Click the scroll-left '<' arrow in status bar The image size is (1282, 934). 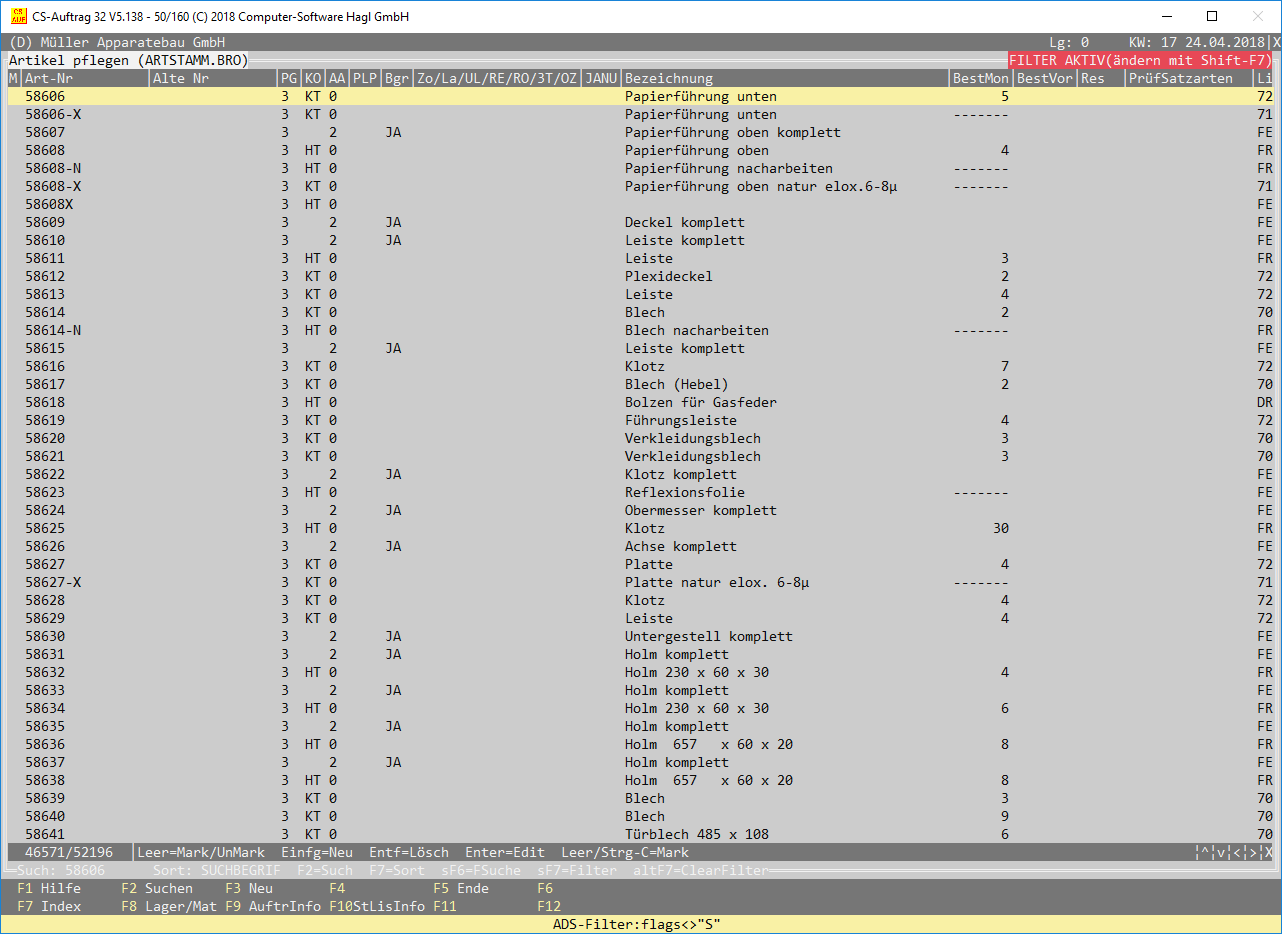1238,853
